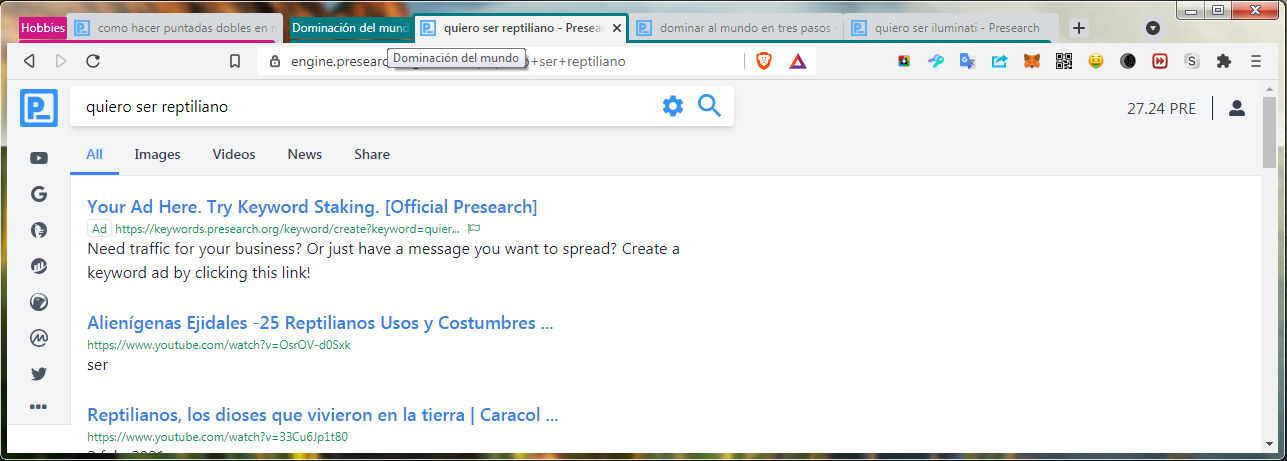Open search settings gear icon
1287x461 pixels.
click(x=673, y=106)
